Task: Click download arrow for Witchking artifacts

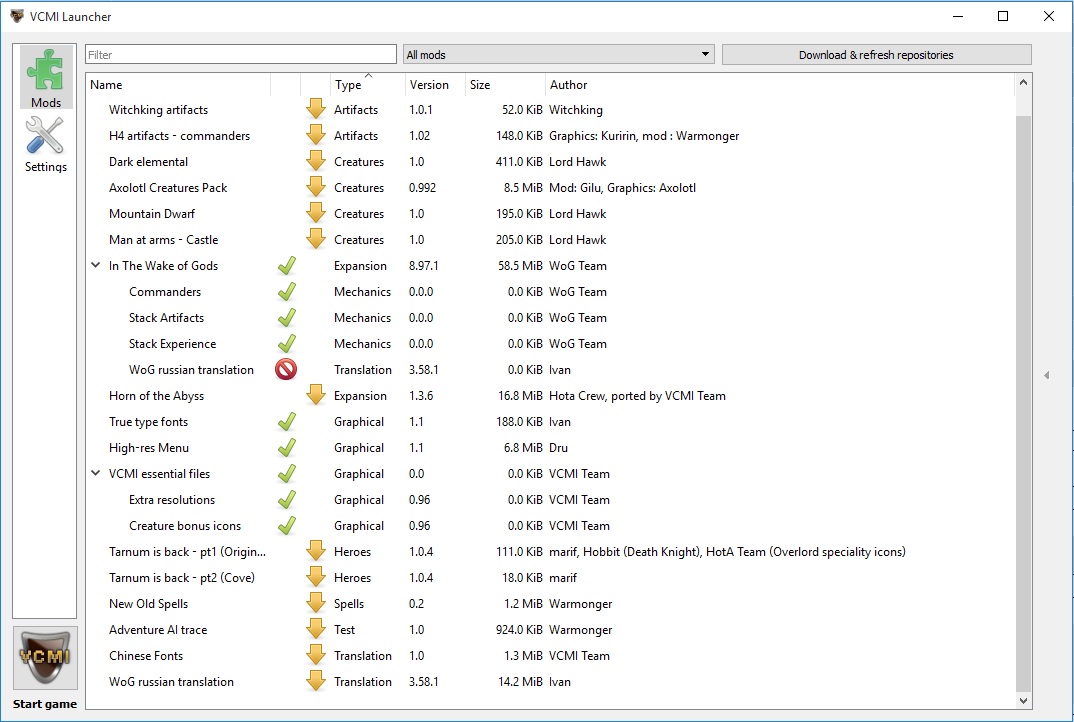Action: coord(316,110)
